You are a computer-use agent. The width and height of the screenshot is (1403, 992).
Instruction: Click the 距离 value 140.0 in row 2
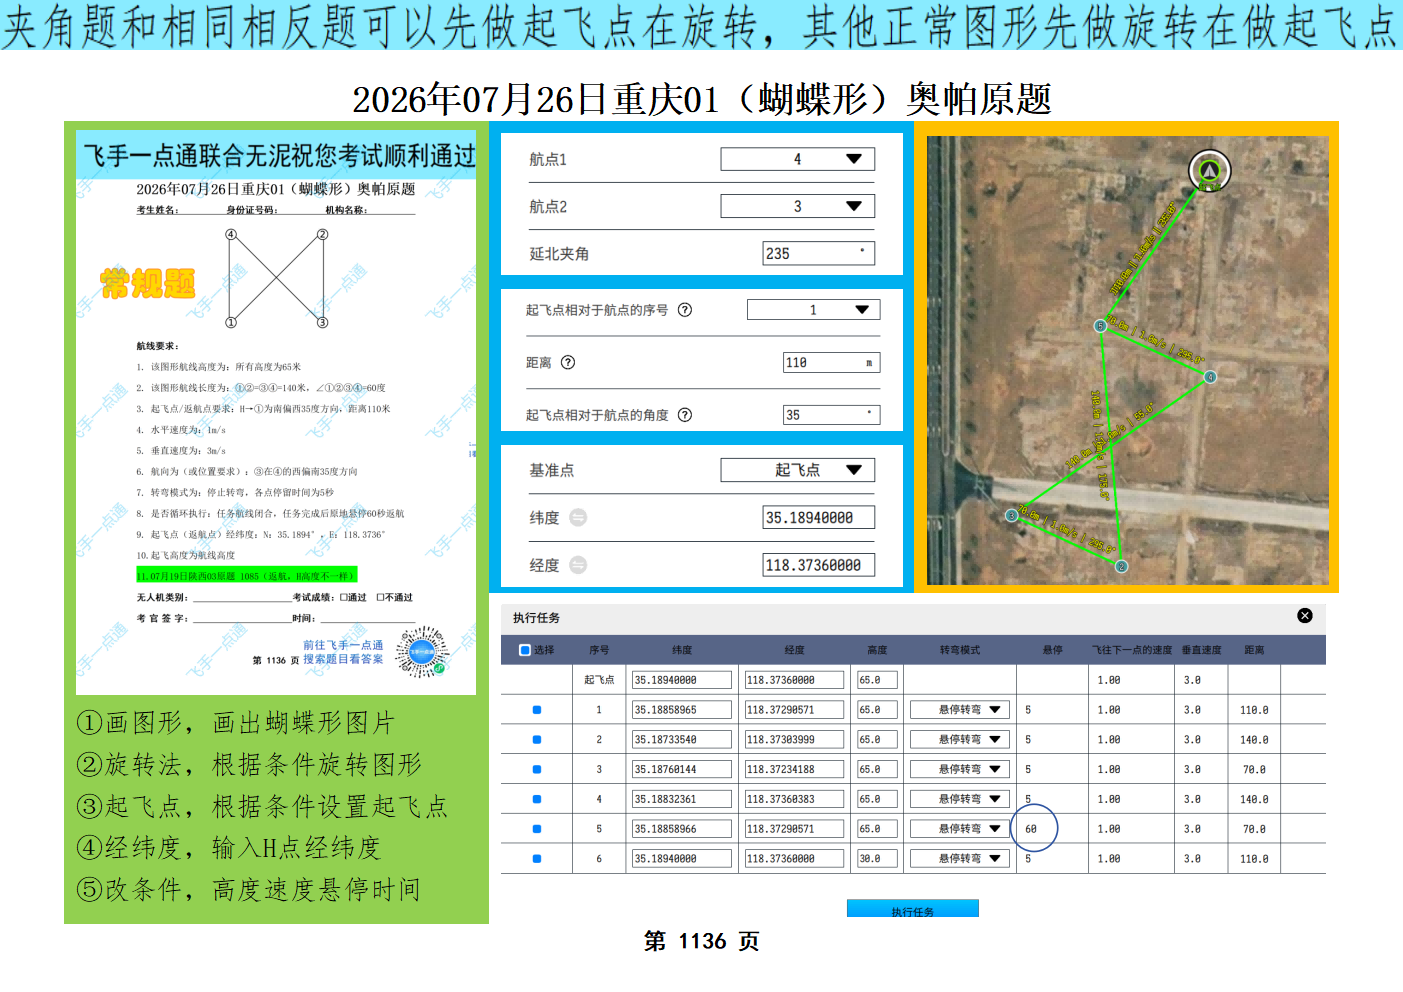(x=1255, y=740)
